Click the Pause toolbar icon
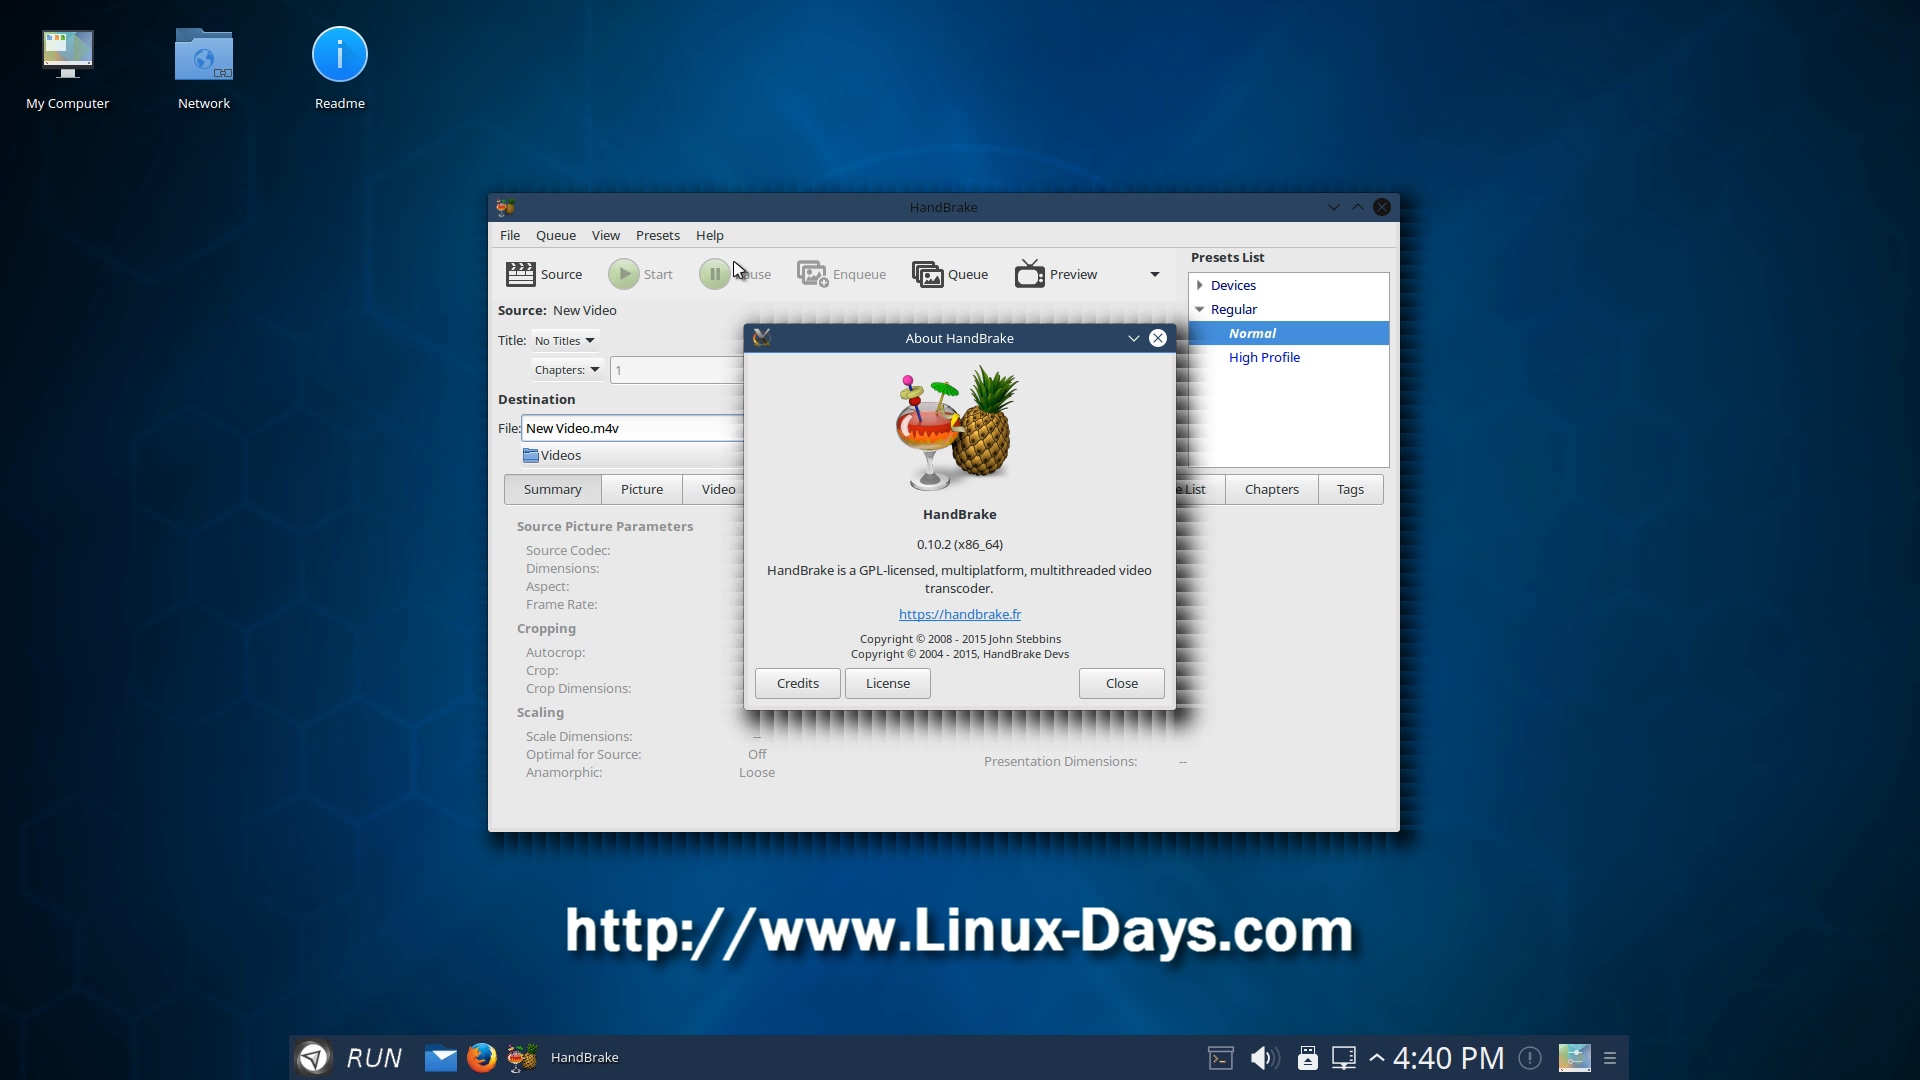 [x=714, y=274]
